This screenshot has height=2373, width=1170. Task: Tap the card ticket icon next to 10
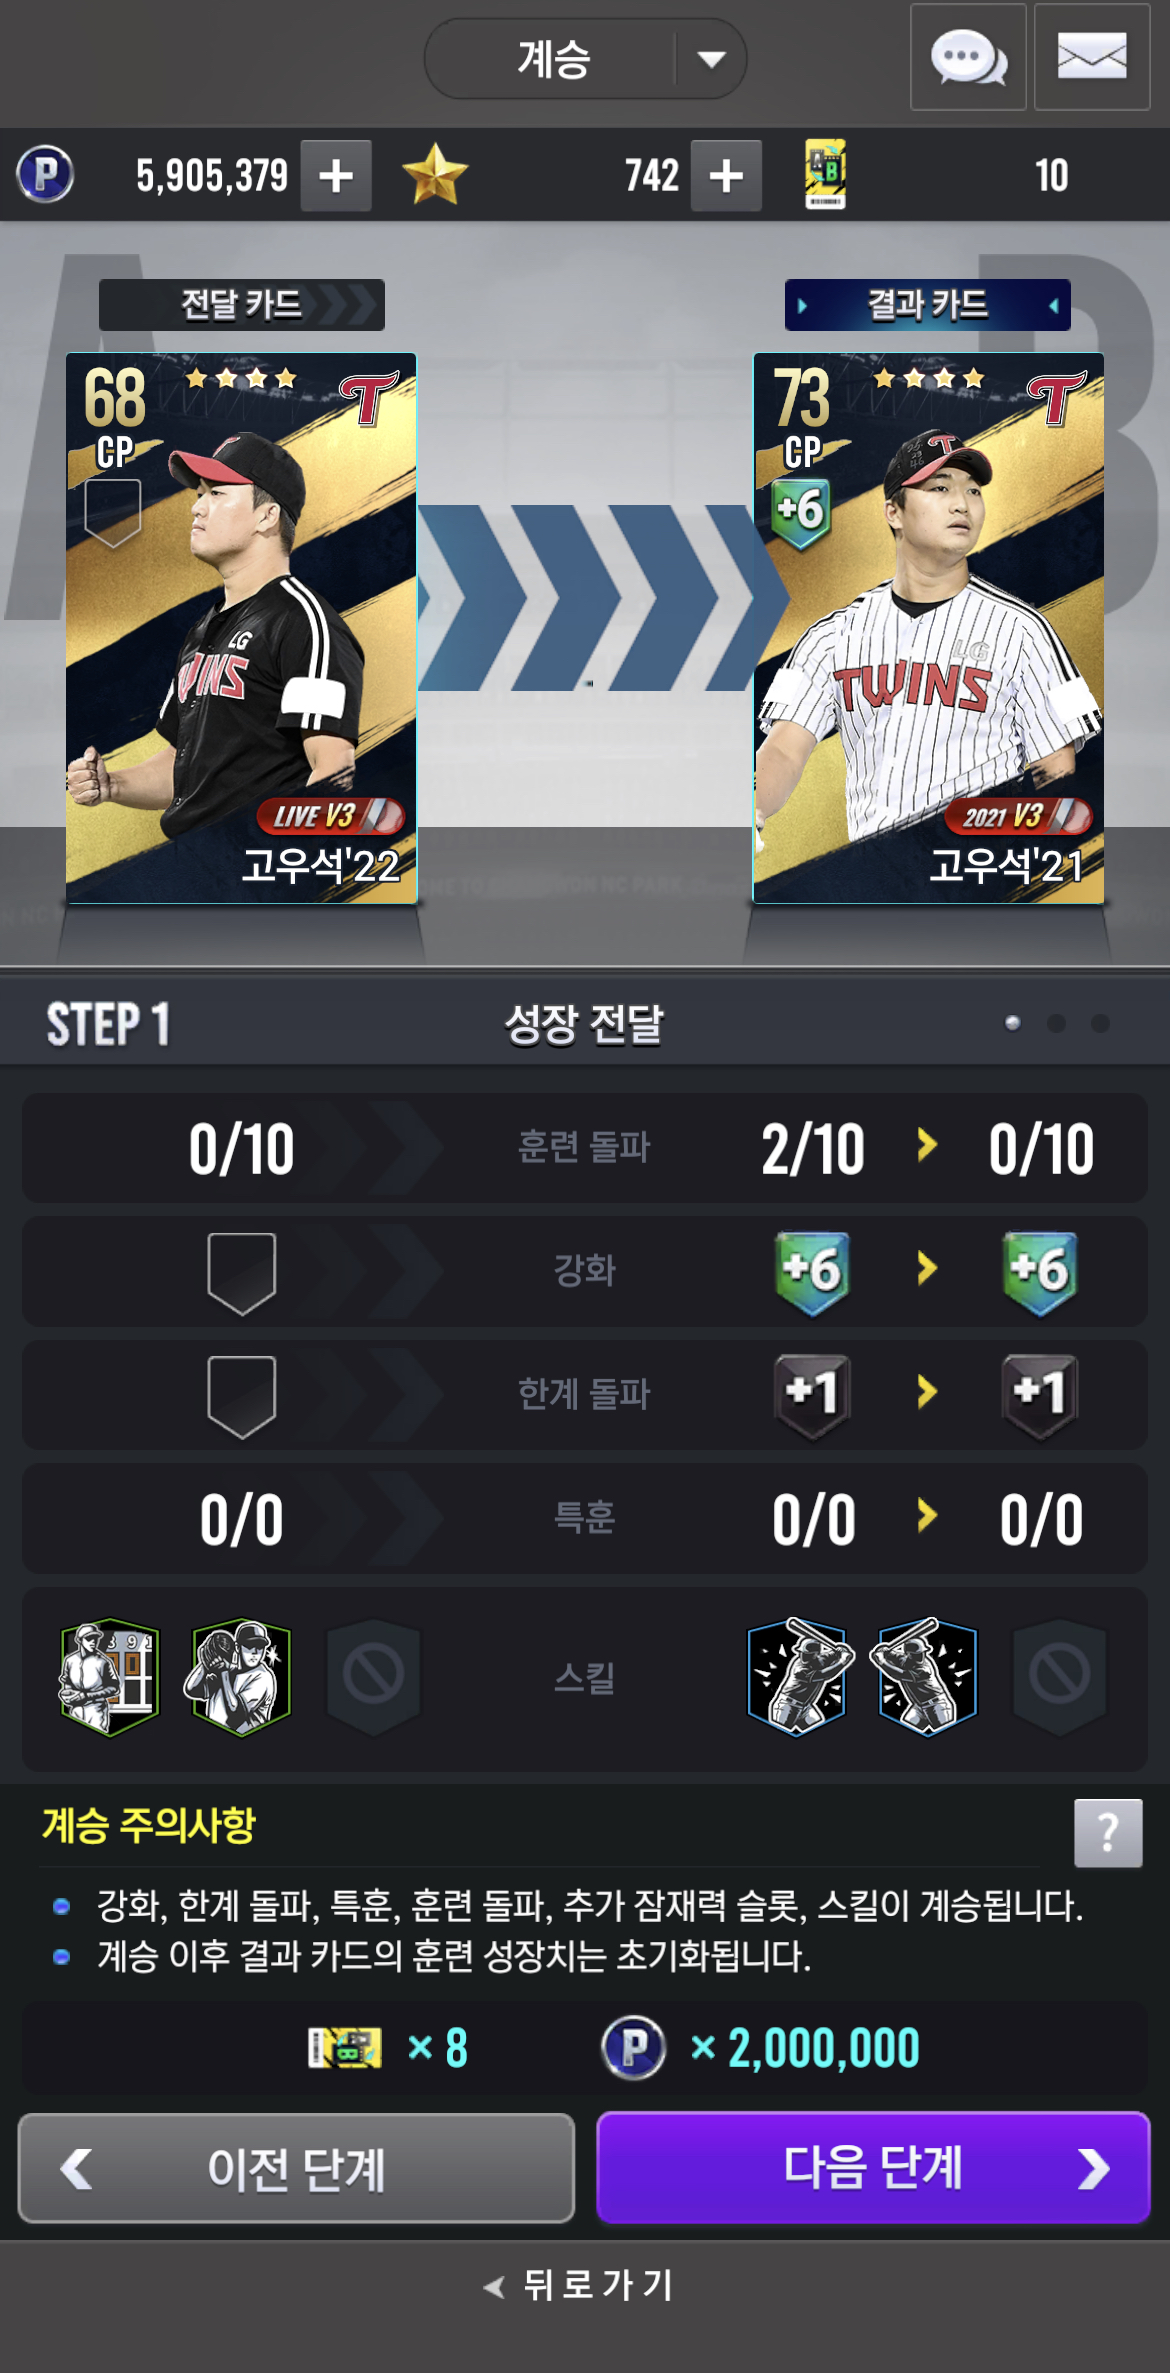pyautogui.click(x=825, y=175)
